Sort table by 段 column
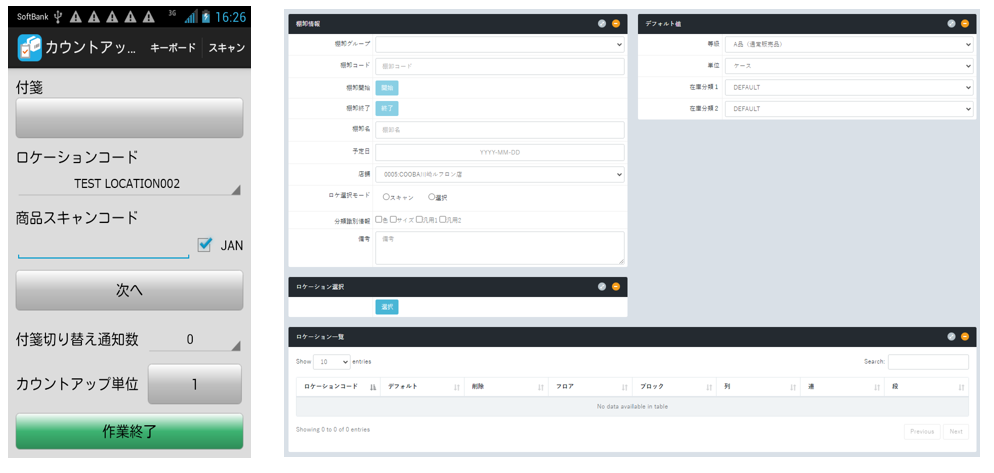The width and height of the screenshot is (994, 473). click(926, 387)
